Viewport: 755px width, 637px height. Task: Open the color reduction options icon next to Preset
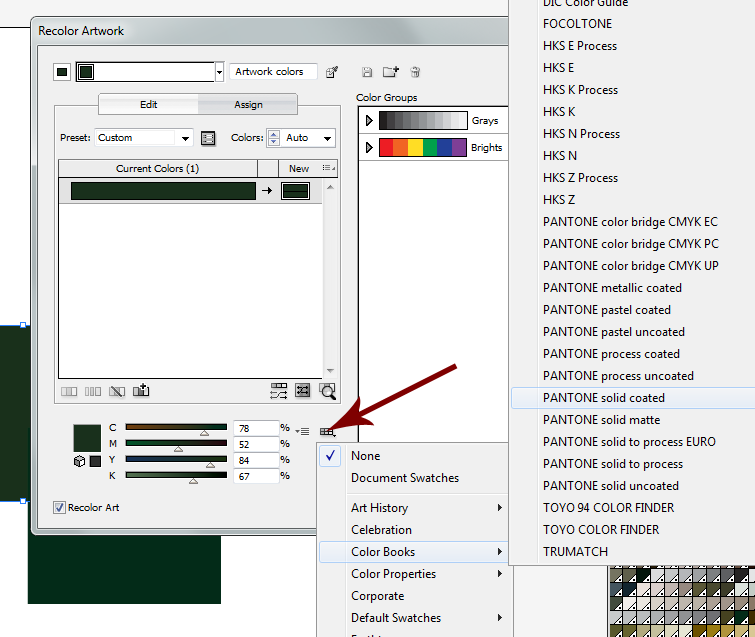(208, 139)
